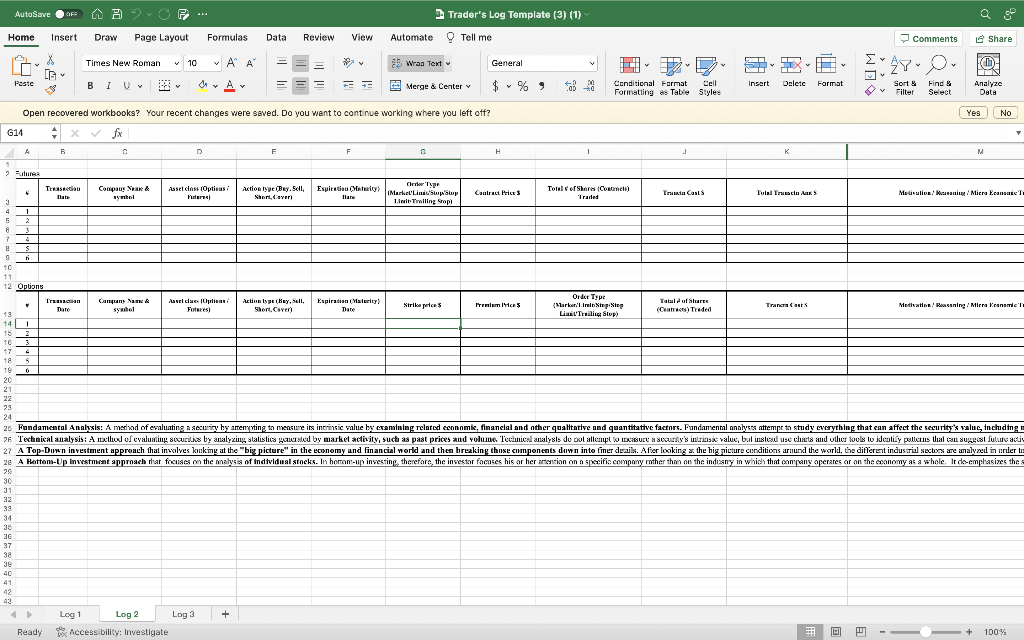Viewport: 1024px width, 640px height.
Task: Apply center horizontal alignment
Action: (300, 86)
